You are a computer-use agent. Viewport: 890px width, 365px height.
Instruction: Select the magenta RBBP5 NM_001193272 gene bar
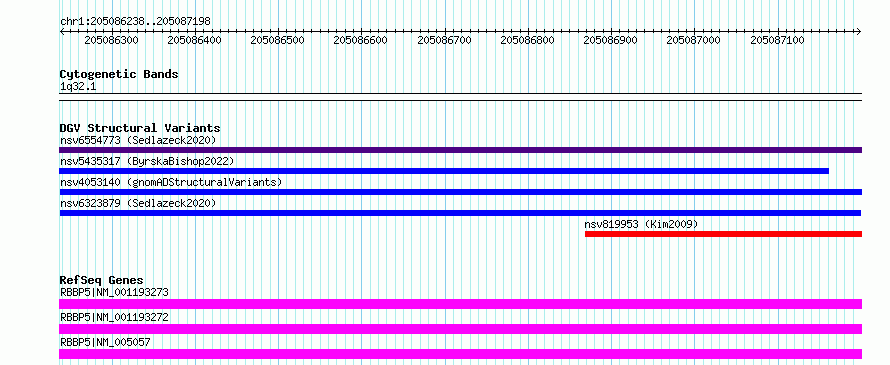click(x=460, y=329)
